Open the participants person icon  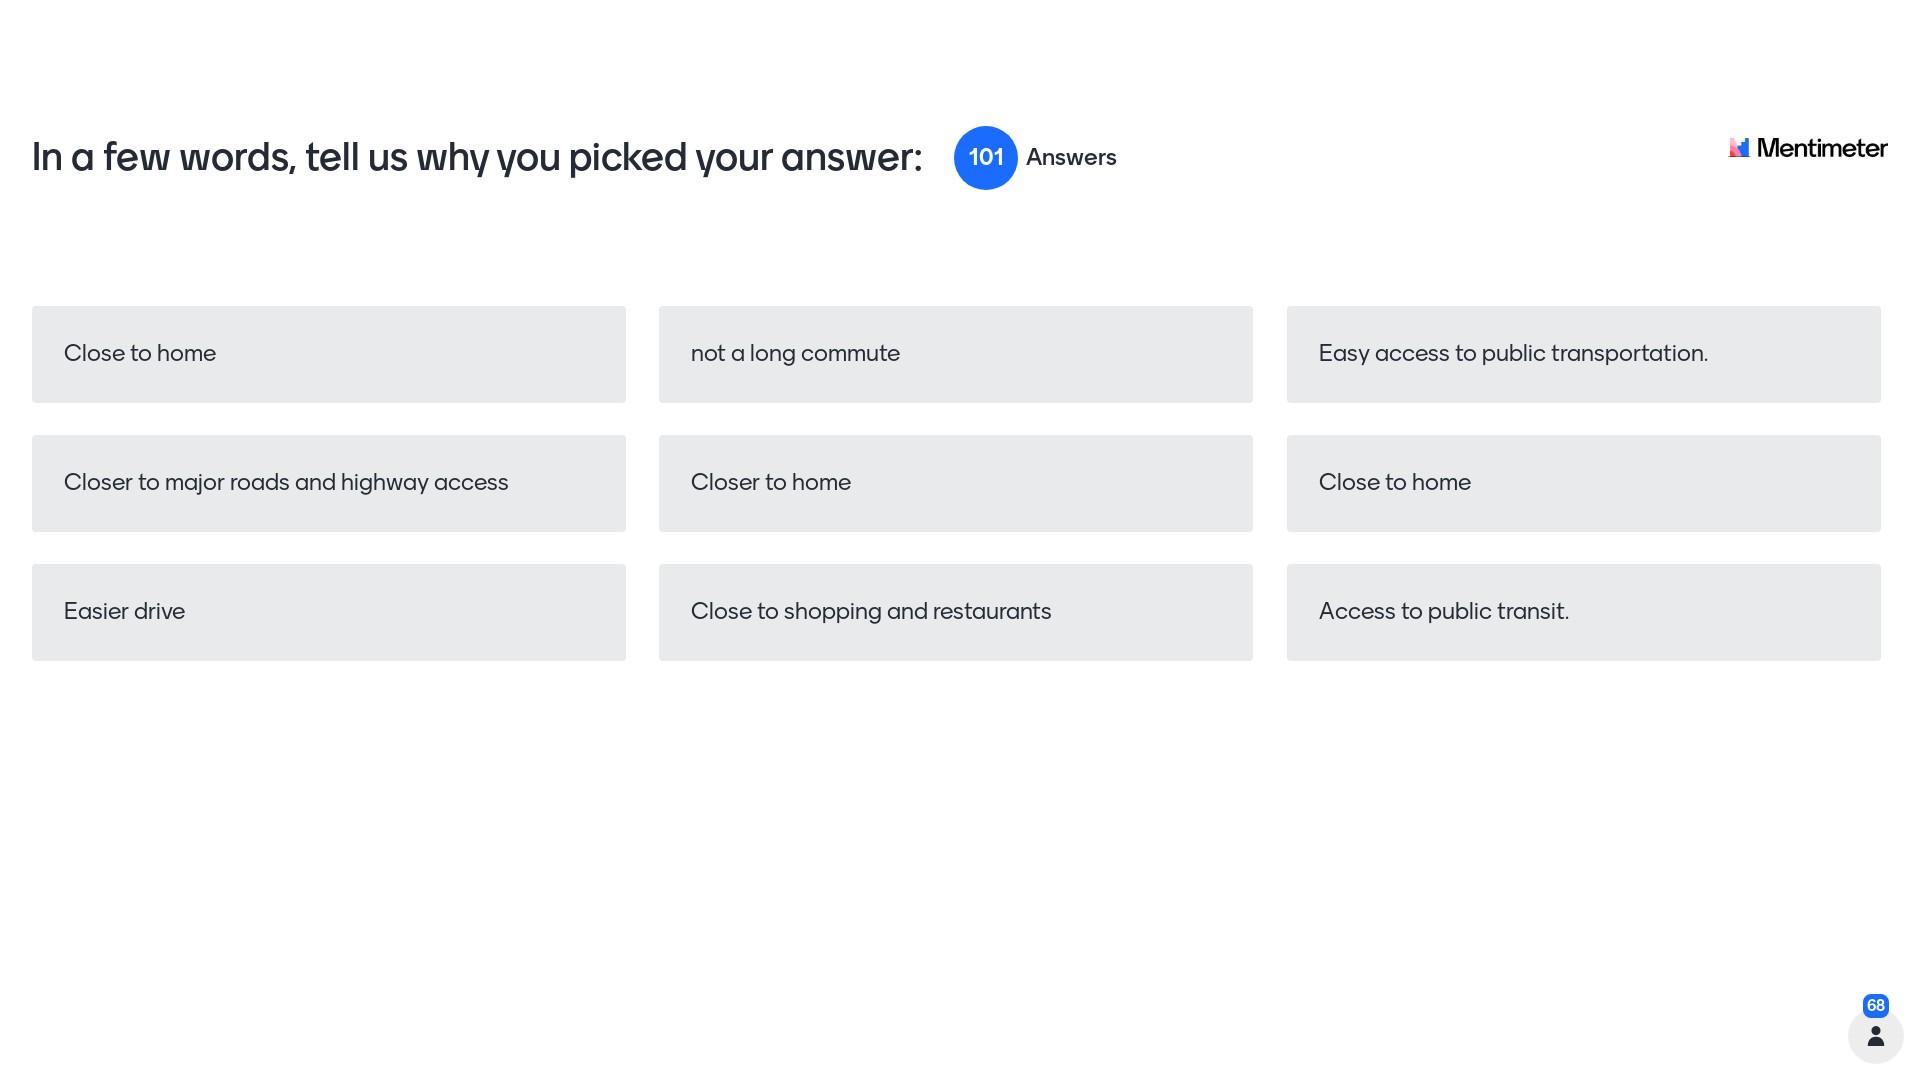click(1875, 1036)
